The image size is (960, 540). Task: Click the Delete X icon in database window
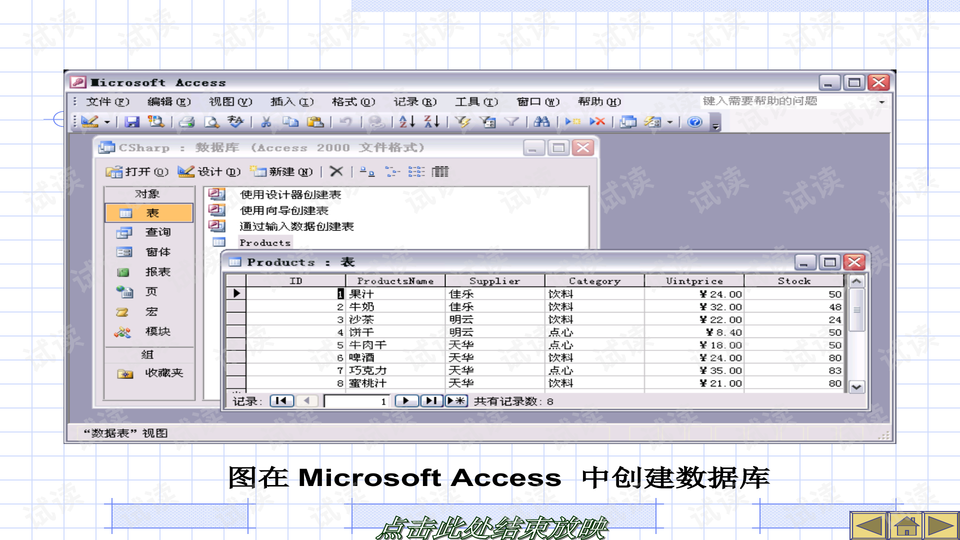coord(336,172)
